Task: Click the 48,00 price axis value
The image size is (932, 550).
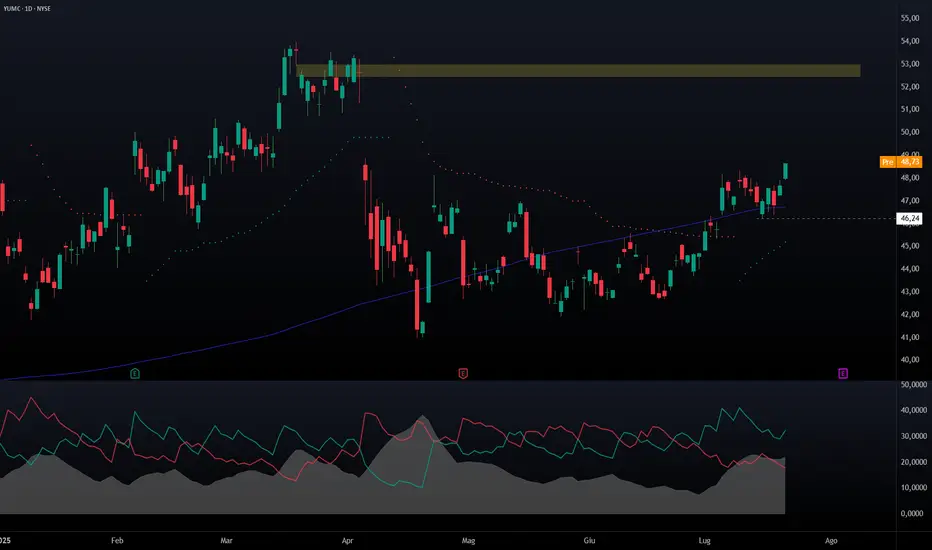Action: tap(910, 177)
